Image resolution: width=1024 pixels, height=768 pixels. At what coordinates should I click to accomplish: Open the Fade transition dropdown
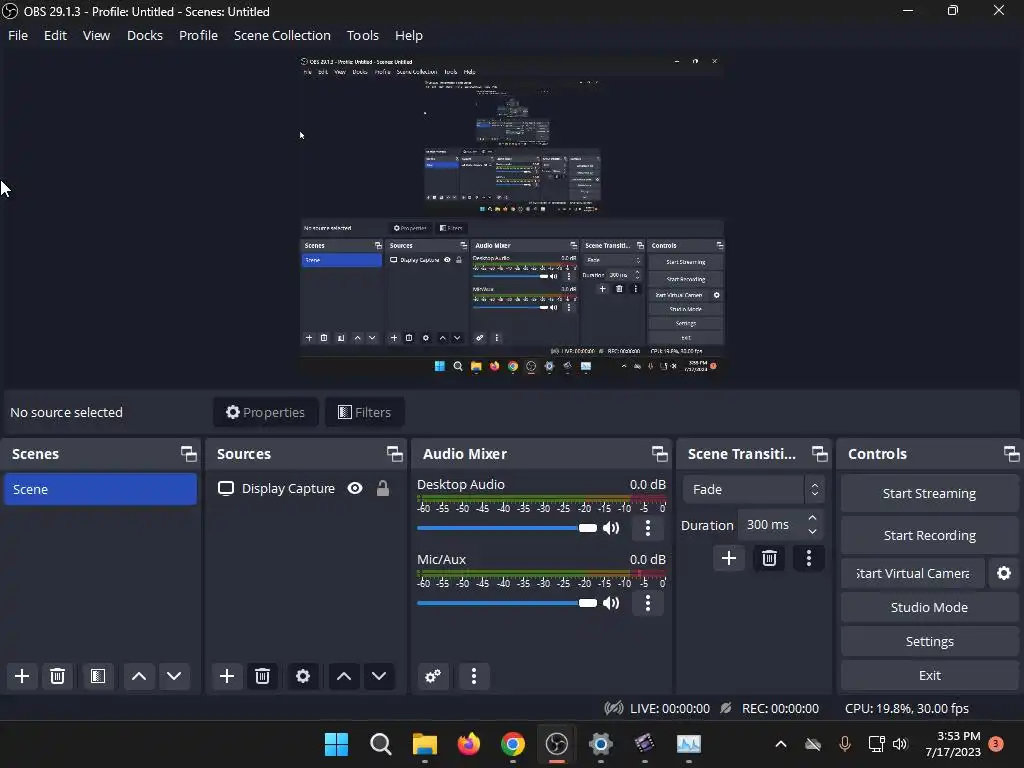point(754,489)
